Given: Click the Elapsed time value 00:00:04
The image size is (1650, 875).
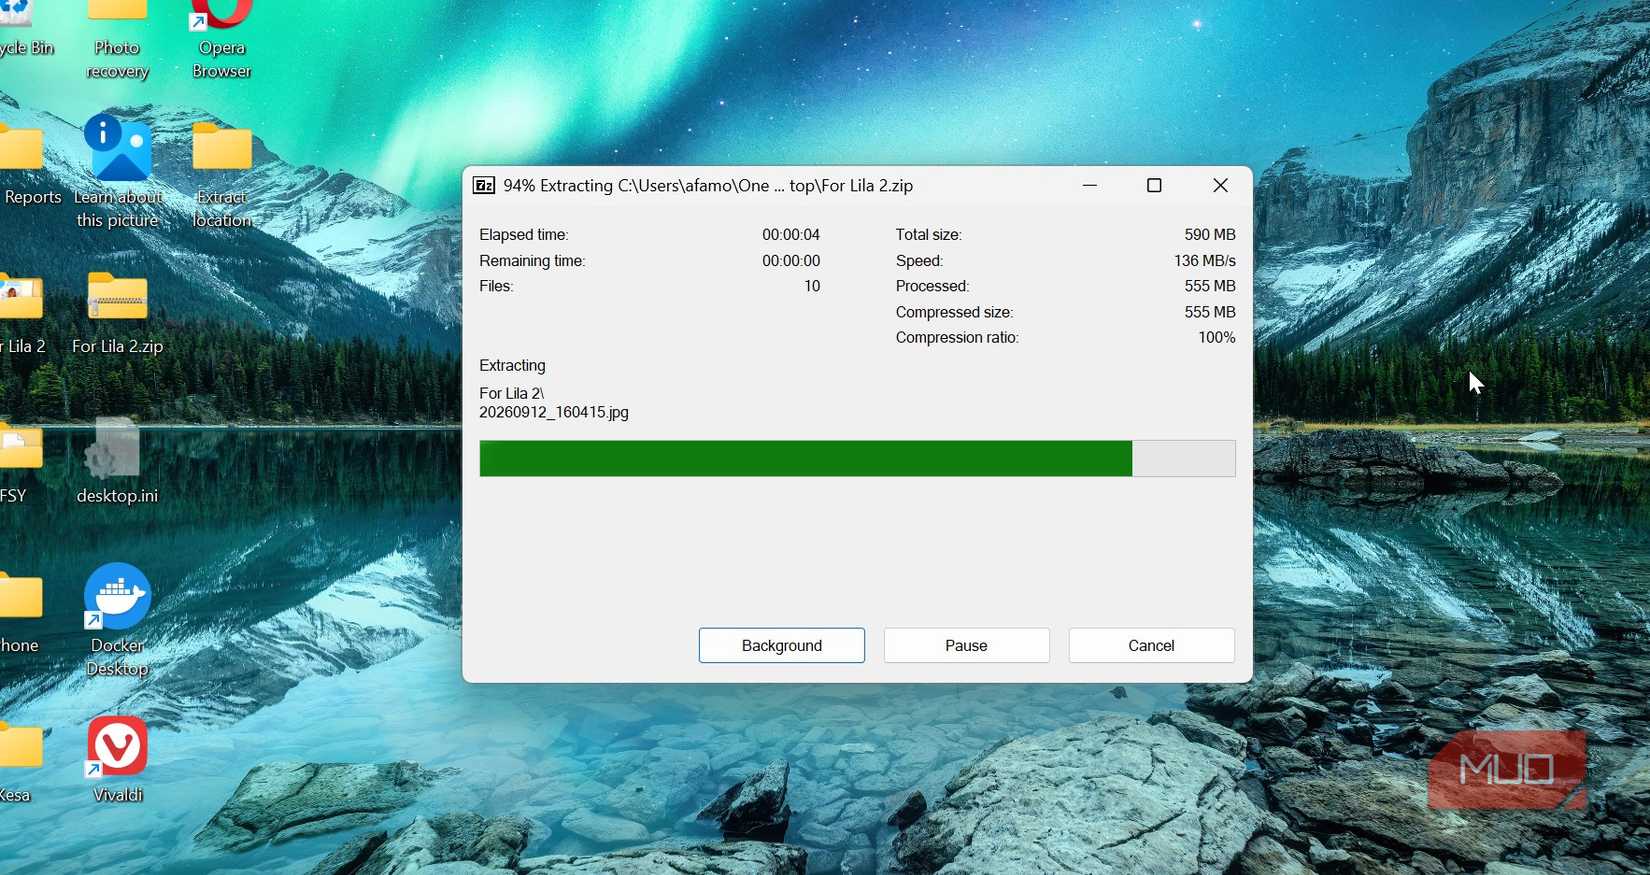Looking at the screenshot, I should pyautogui.click(x=791, y=234).
